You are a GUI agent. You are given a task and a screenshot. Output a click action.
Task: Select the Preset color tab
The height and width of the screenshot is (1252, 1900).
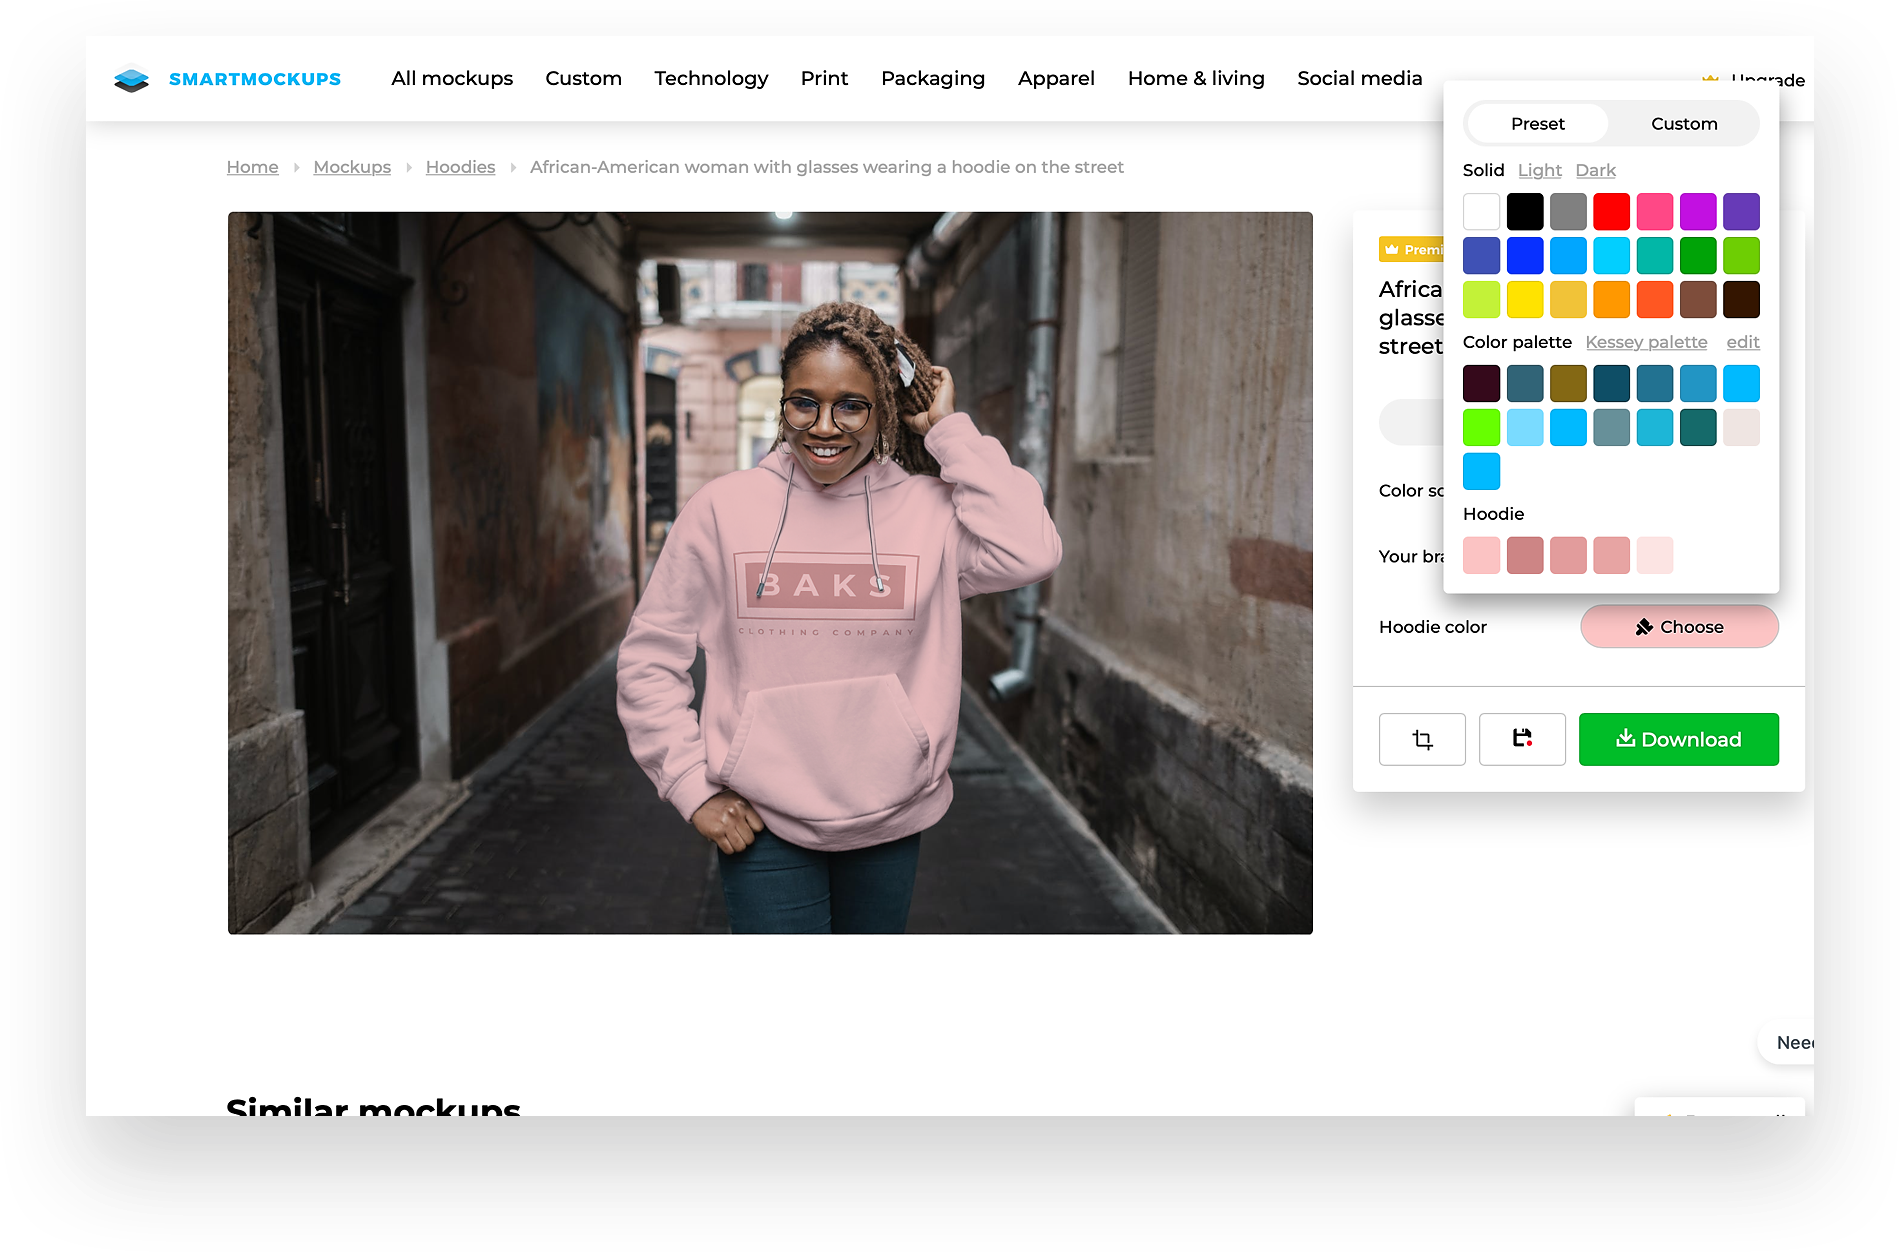pos(1537,124)
